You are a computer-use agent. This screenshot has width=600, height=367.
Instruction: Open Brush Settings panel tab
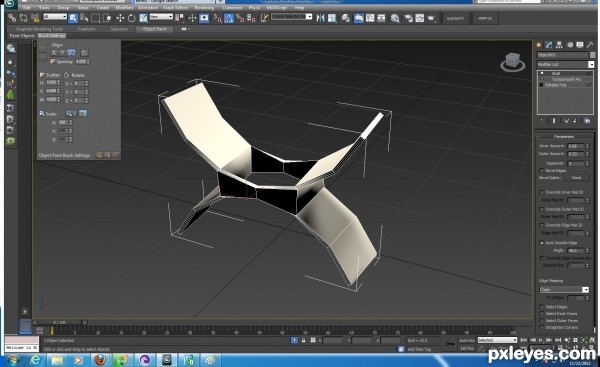coord(52,36)
